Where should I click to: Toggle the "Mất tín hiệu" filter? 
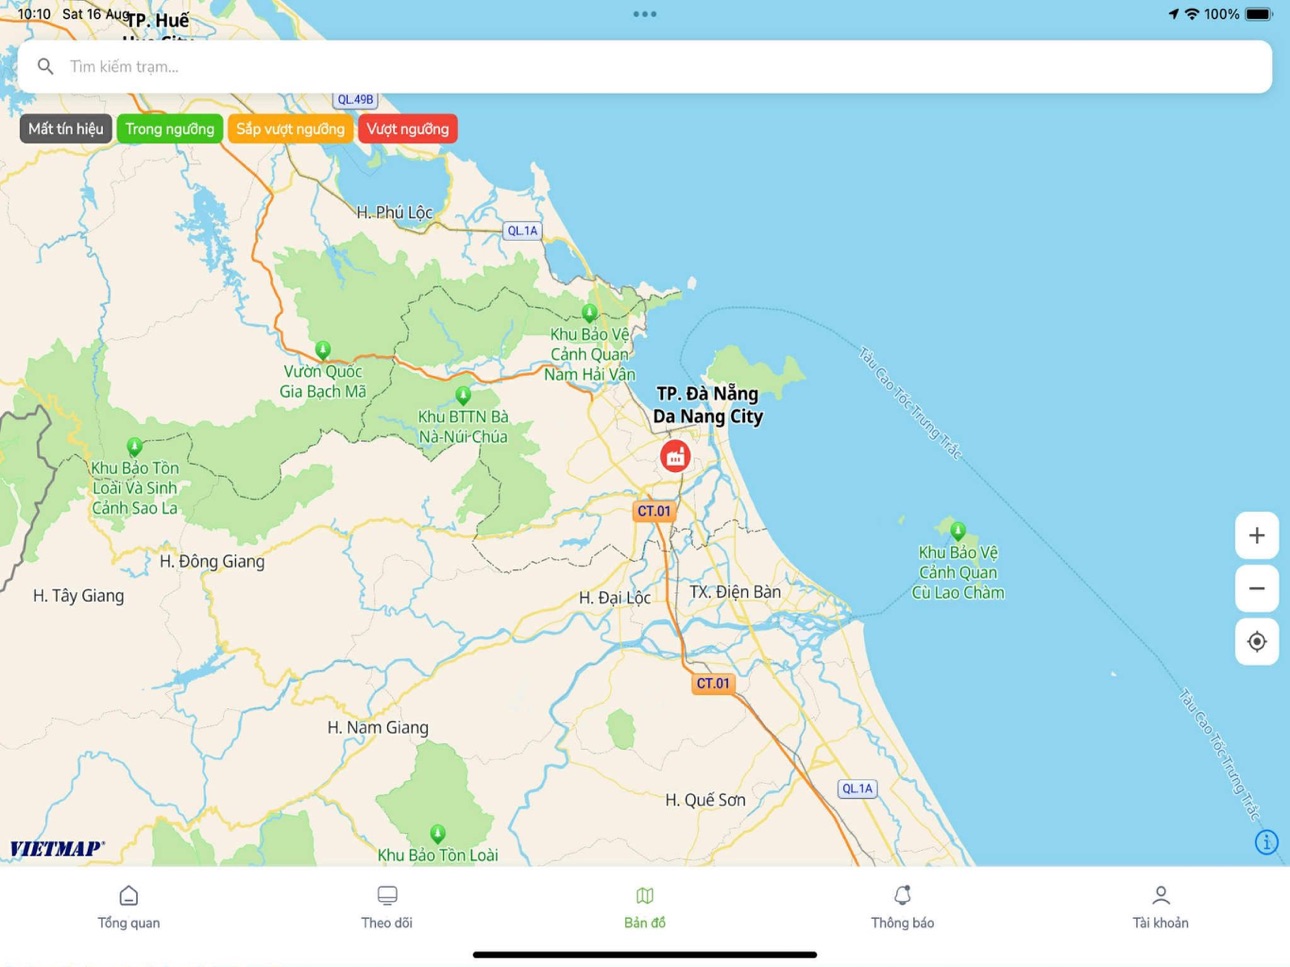click(66, 129)
